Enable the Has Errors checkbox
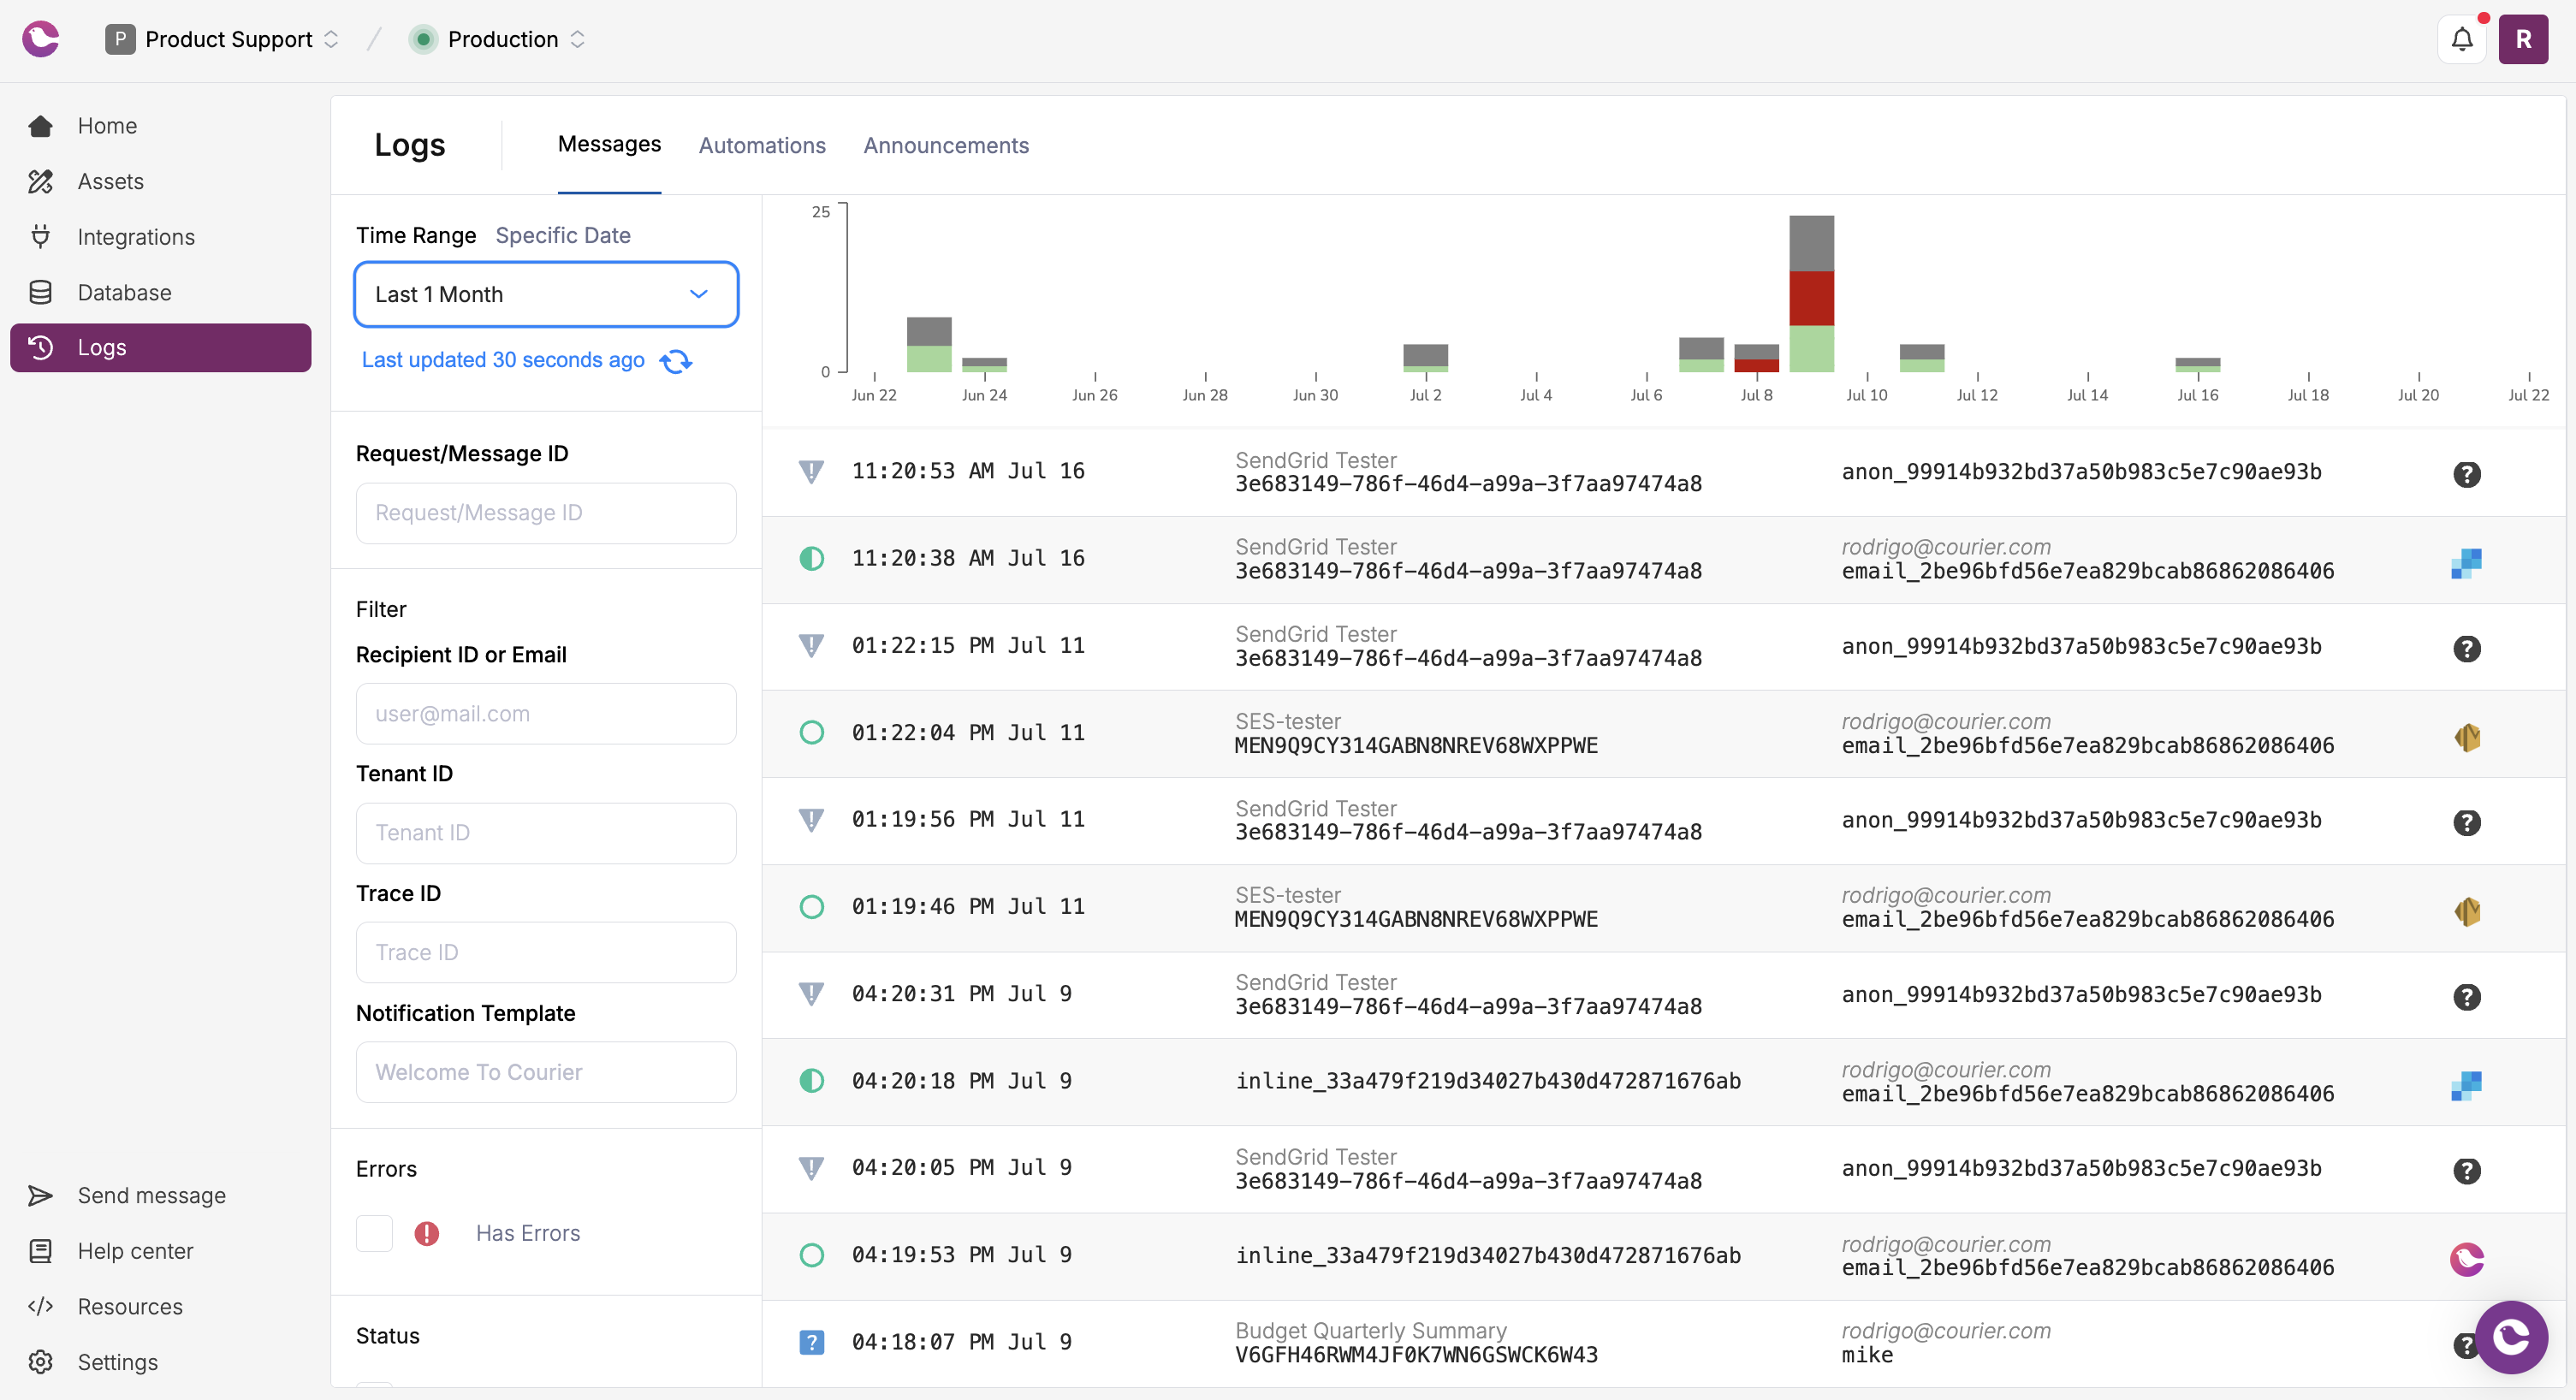Screen dimensions: 2576x1400 click(374, 1233)
